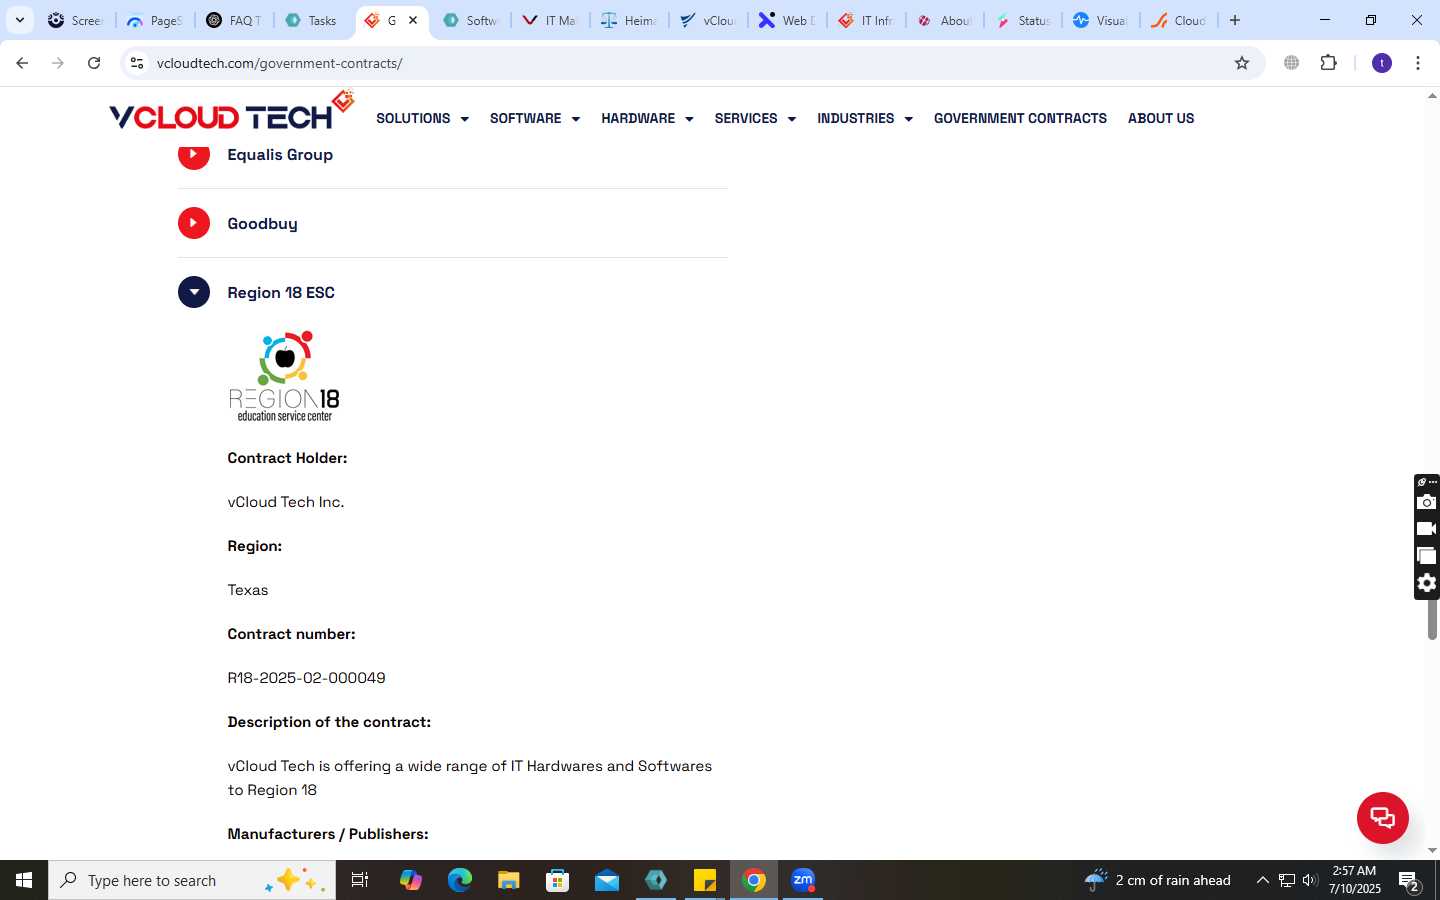Click the taskbar search box
The image size is (1440, 900).
pos(192,880)
